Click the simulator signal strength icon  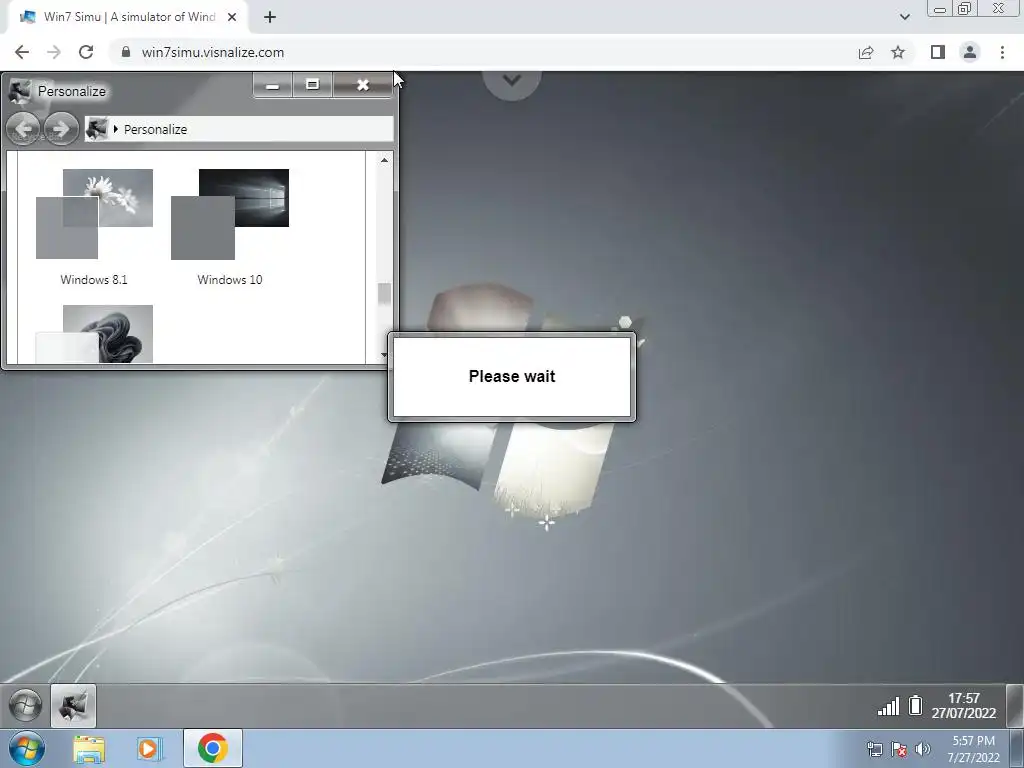pyautogui.click(x=888, y=706)
